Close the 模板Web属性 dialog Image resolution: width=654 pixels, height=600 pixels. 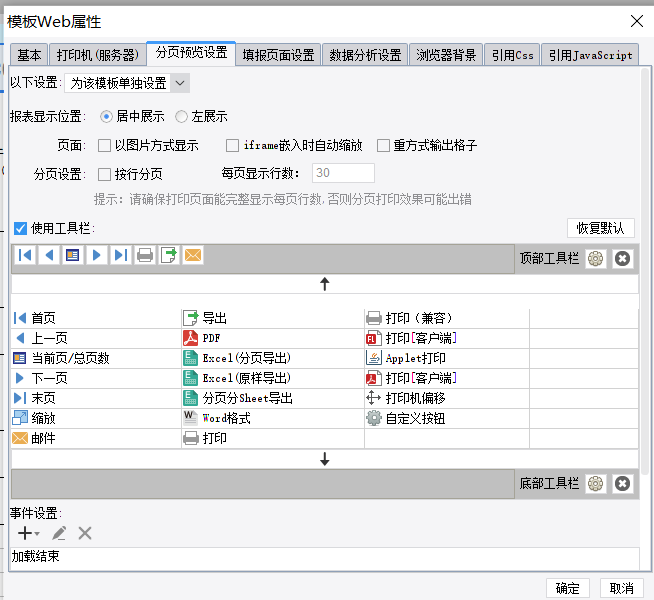[x=636, y=21]
